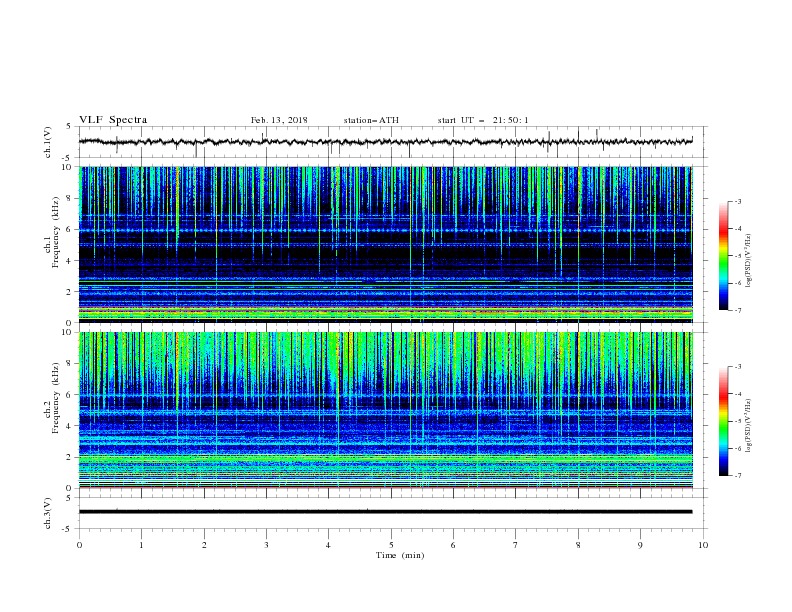Click the "ch.1(V)" waveform axis label
Viewport: 792px width, 612px height.
coord(48,142)
